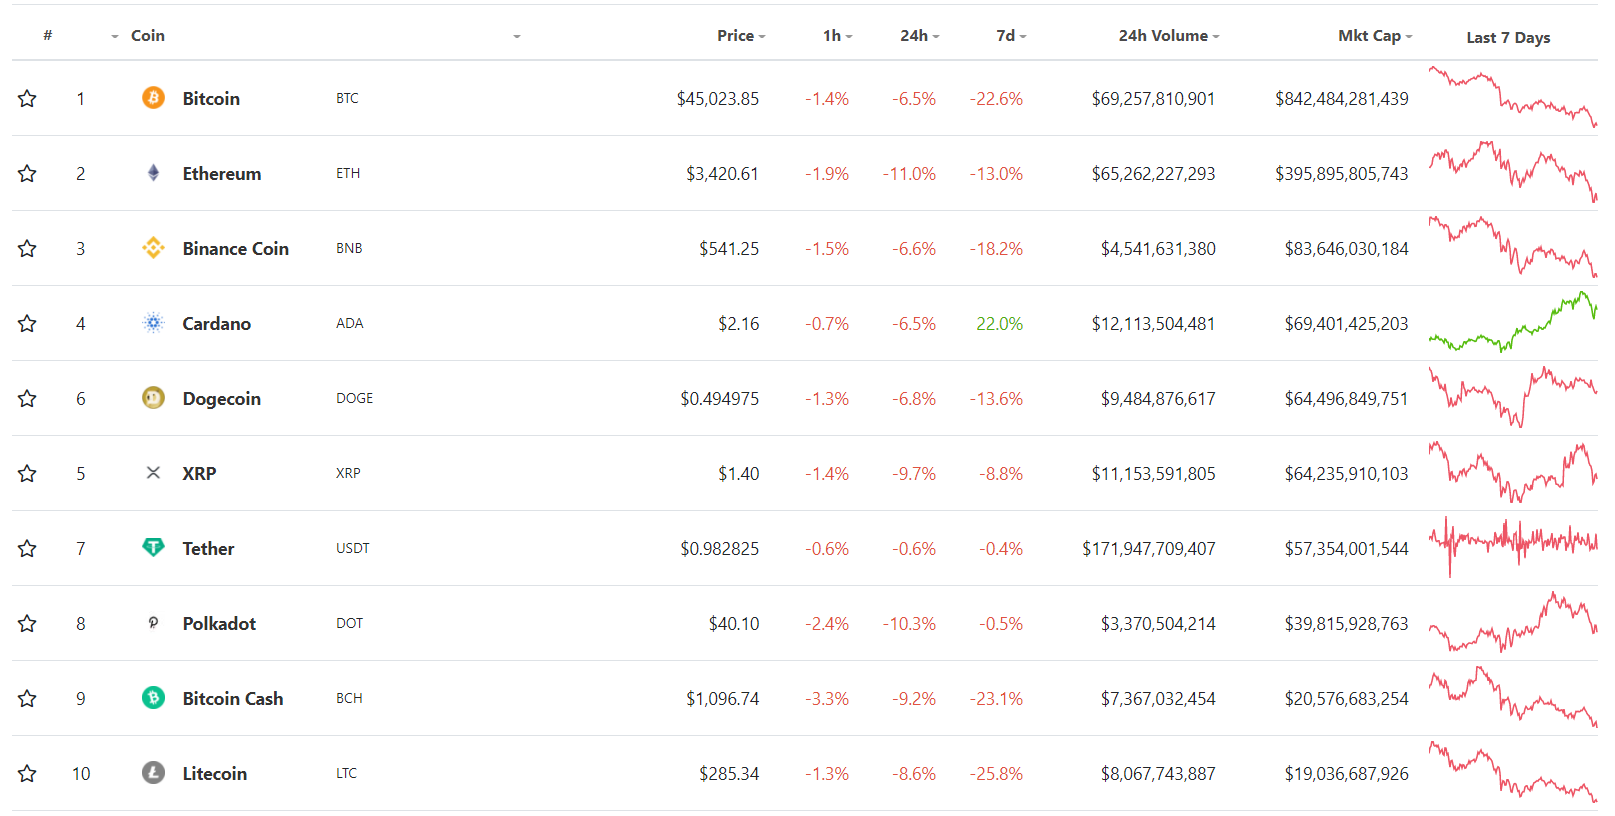
Task: Click the Bitcoin logo icon
Action: (153, 98)
